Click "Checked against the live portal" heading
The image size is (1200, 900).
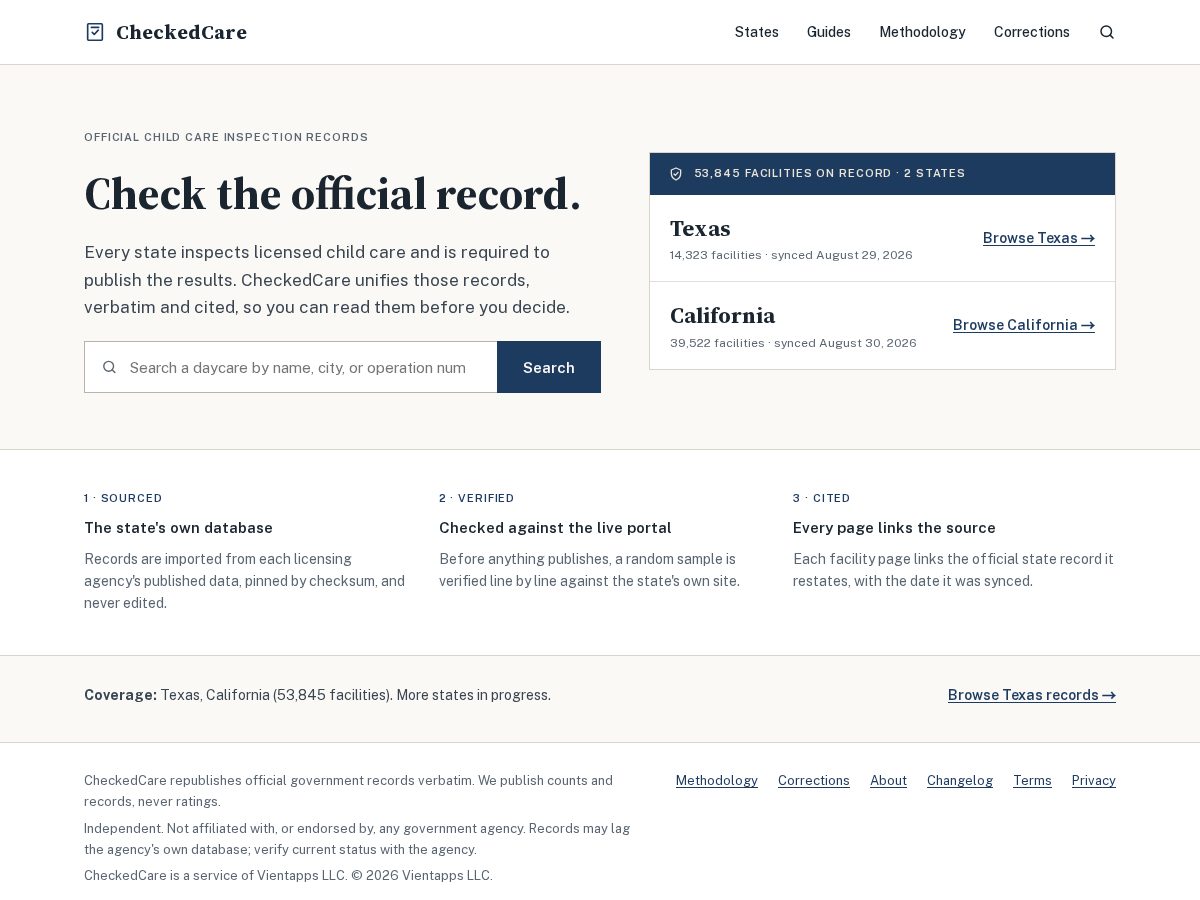click(x=555, y=528)
